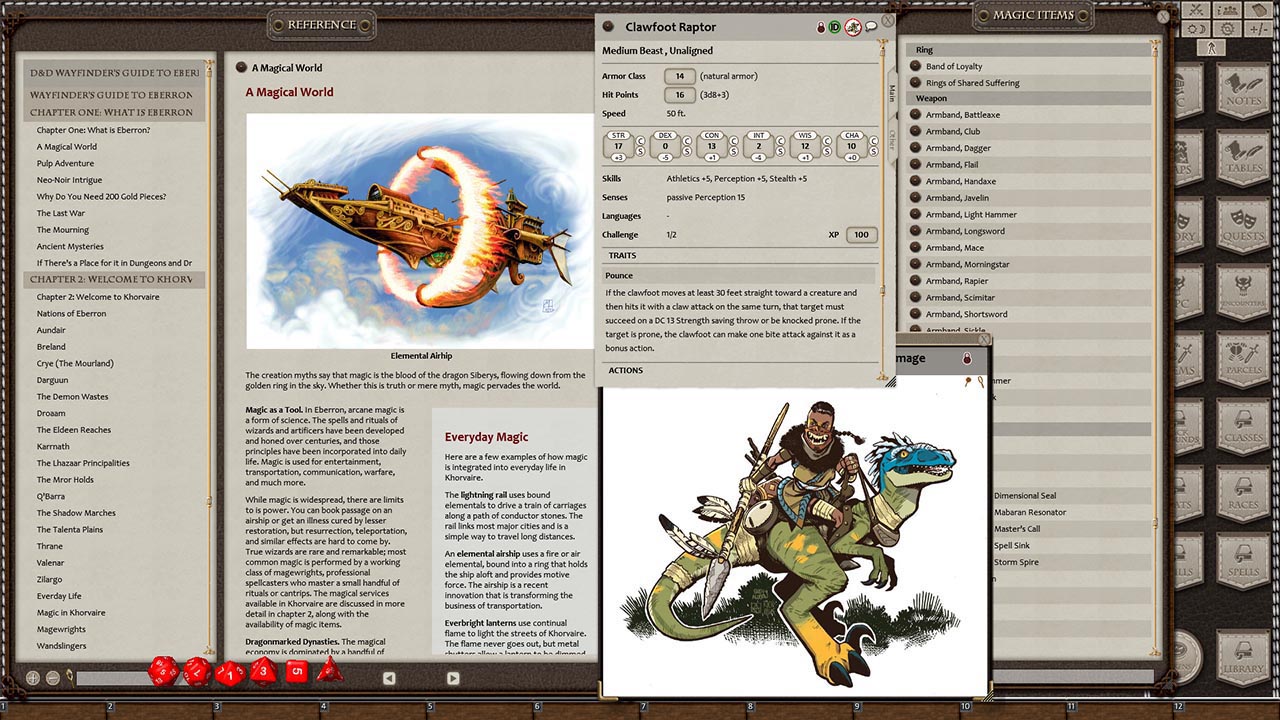Click the next page arrow in reference window
1280x720 pixels.
tap(452, 678)
